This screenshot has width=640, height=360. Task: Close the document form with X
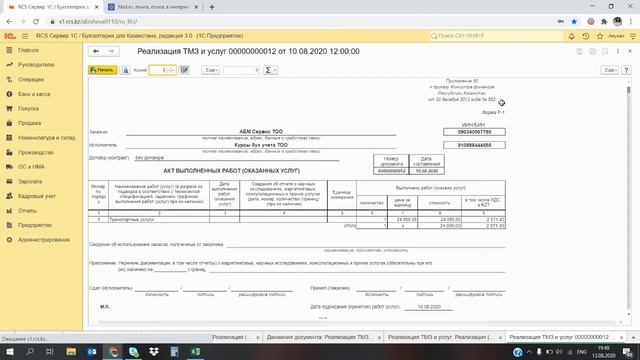[630, 51]
